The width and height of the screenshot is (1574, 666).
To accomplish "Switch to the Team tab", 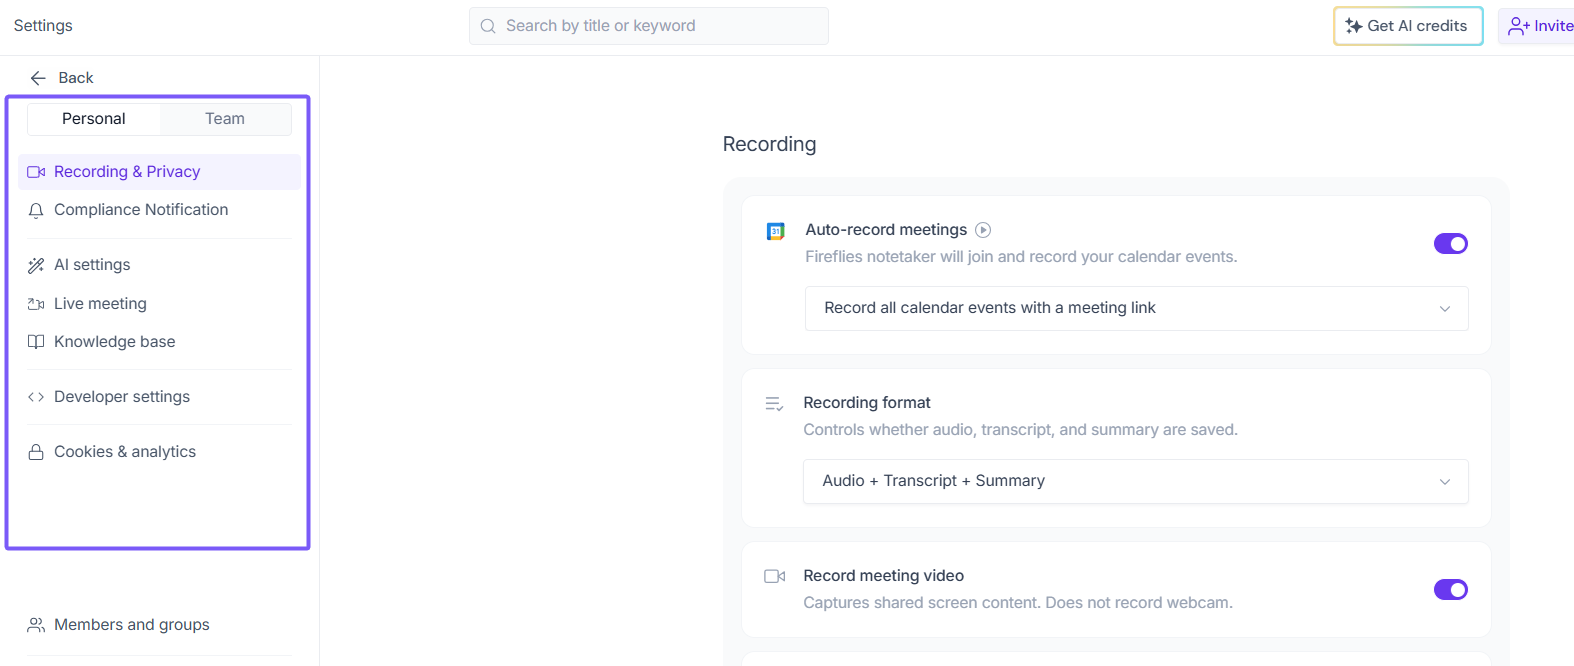I will click(225, 119).
